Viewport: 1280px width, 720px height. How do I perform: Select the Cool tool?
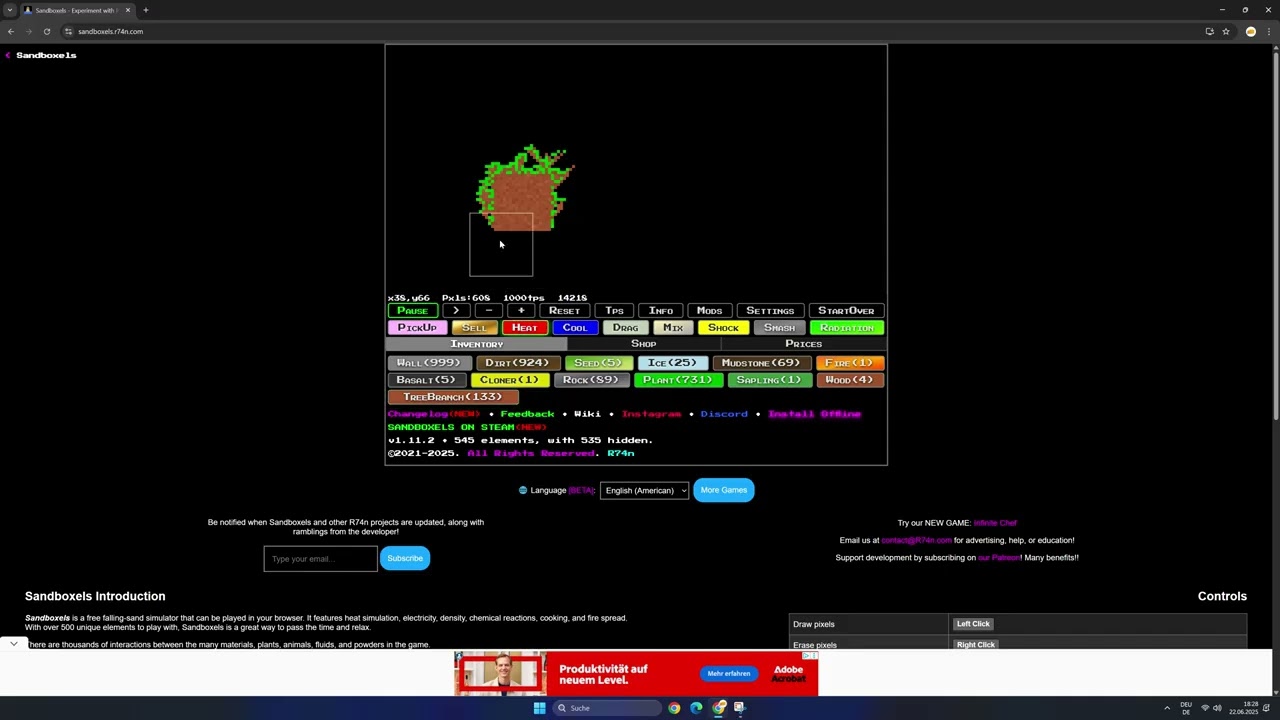(x=575, y=328)
